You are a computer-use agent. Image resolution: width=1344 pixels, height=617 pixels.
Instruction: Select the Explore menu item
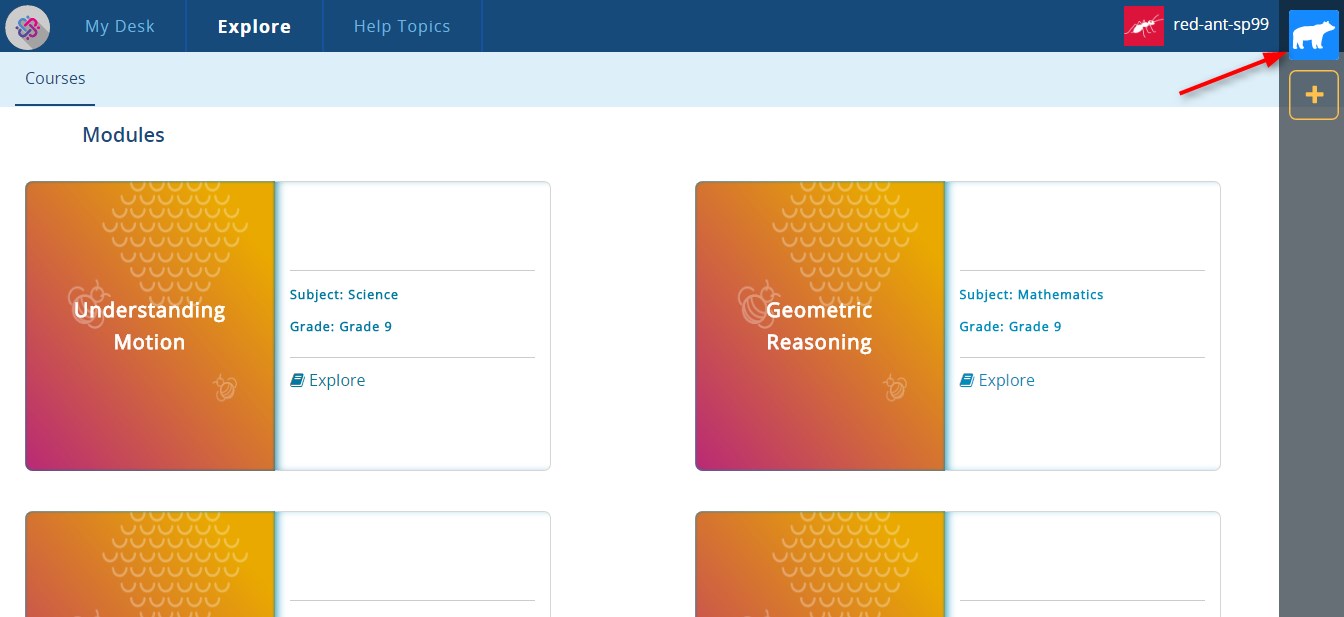[x=254, y=27]
